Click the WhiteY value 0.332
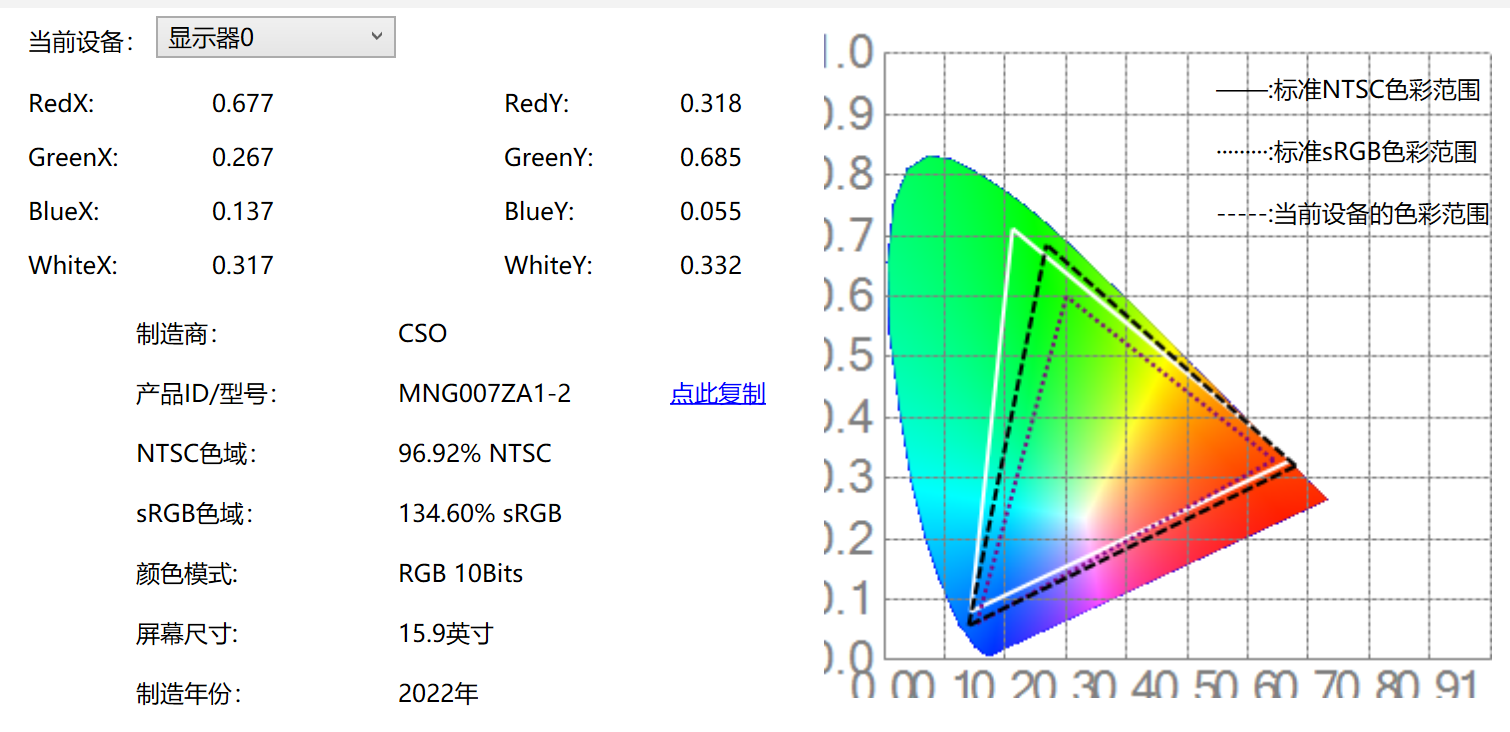 pos(711,266)
